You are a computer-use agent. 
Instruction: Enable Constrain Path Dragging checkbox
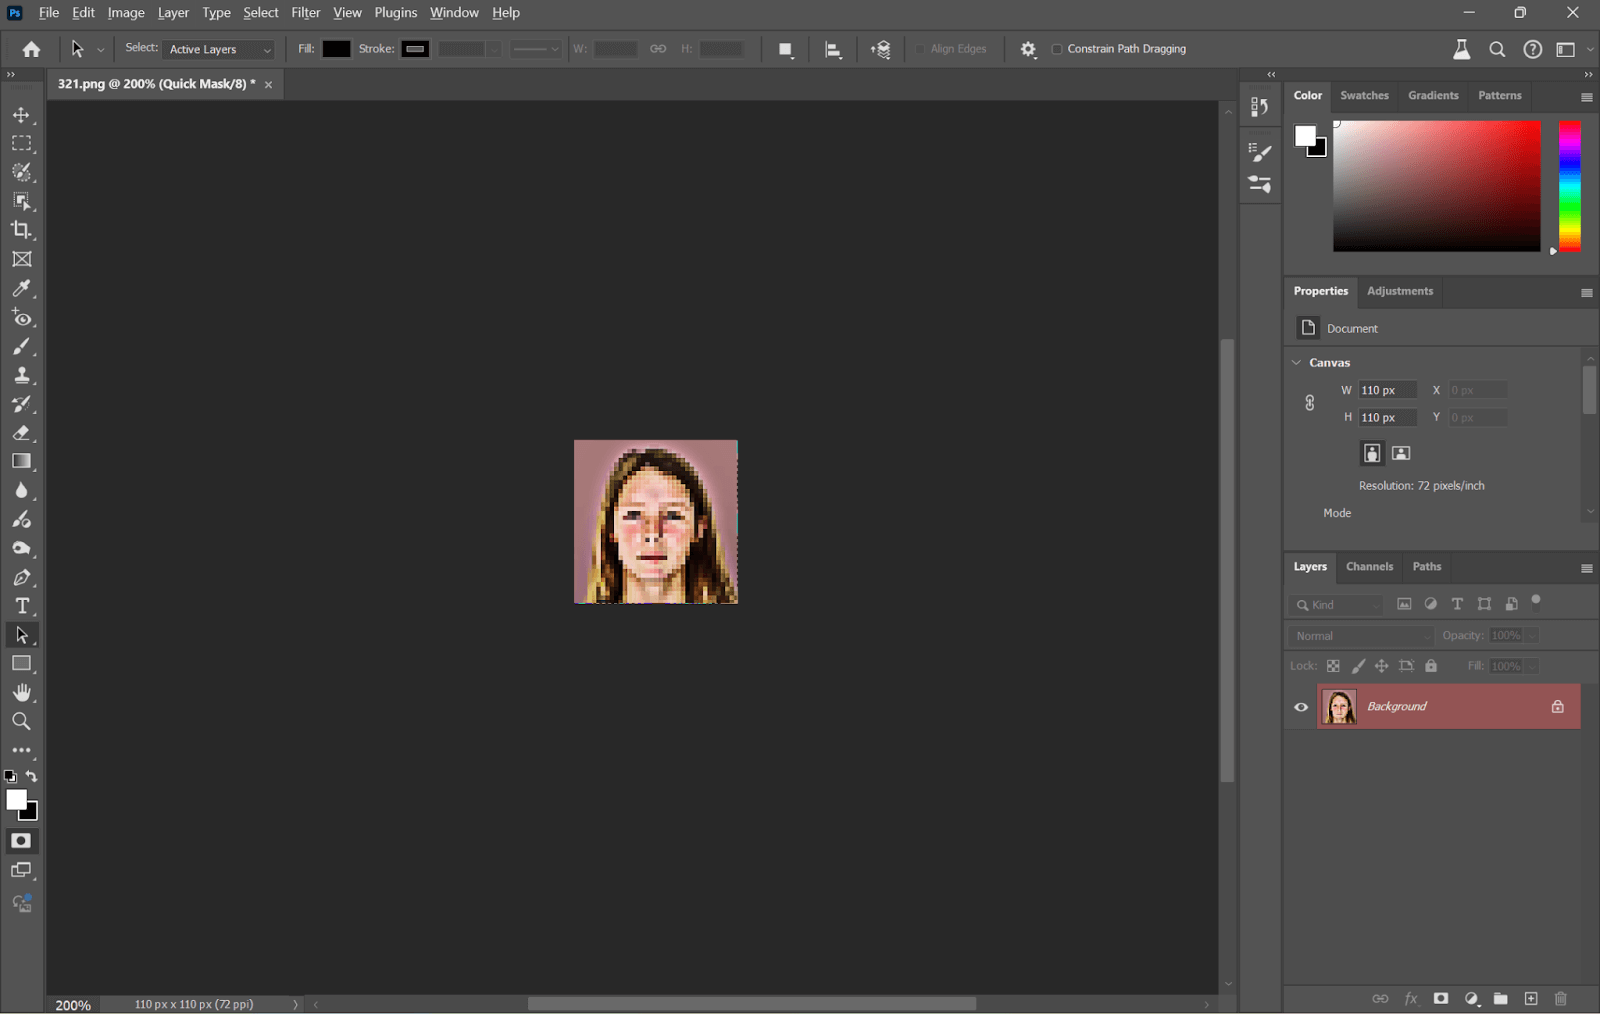1057,49
